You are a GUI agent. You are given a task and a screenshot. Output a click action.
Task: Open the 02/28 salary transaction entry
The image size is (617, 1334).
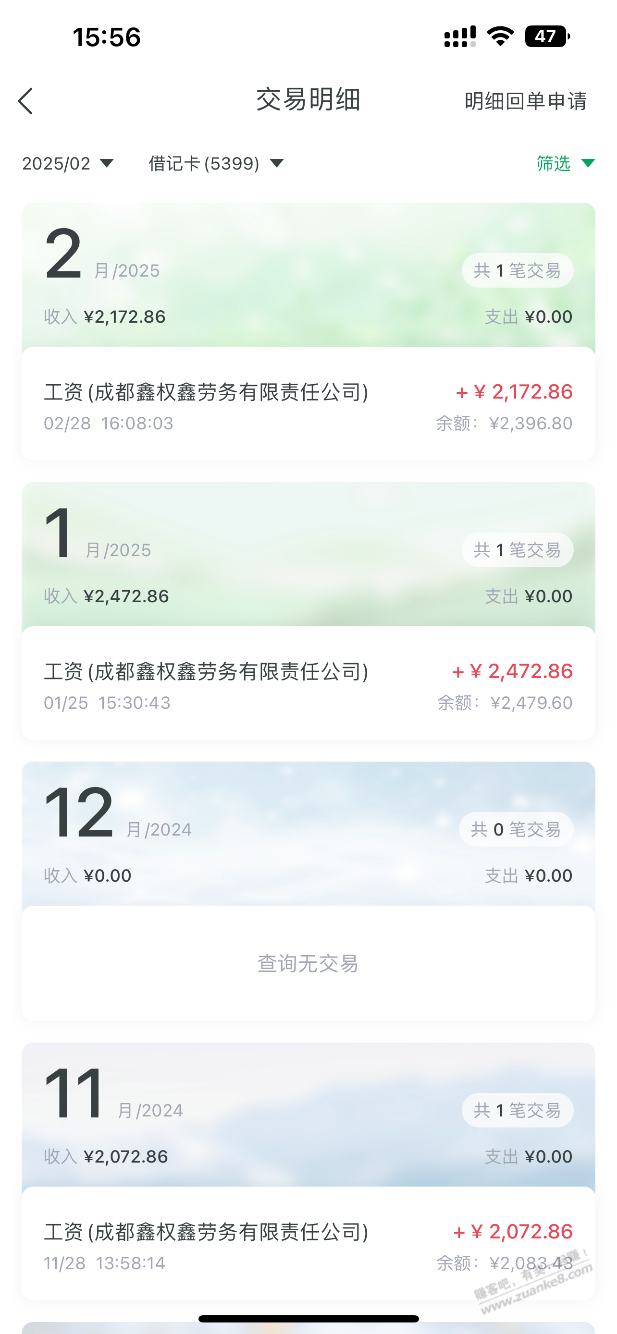pyautogui.click(x=308, y=404)
